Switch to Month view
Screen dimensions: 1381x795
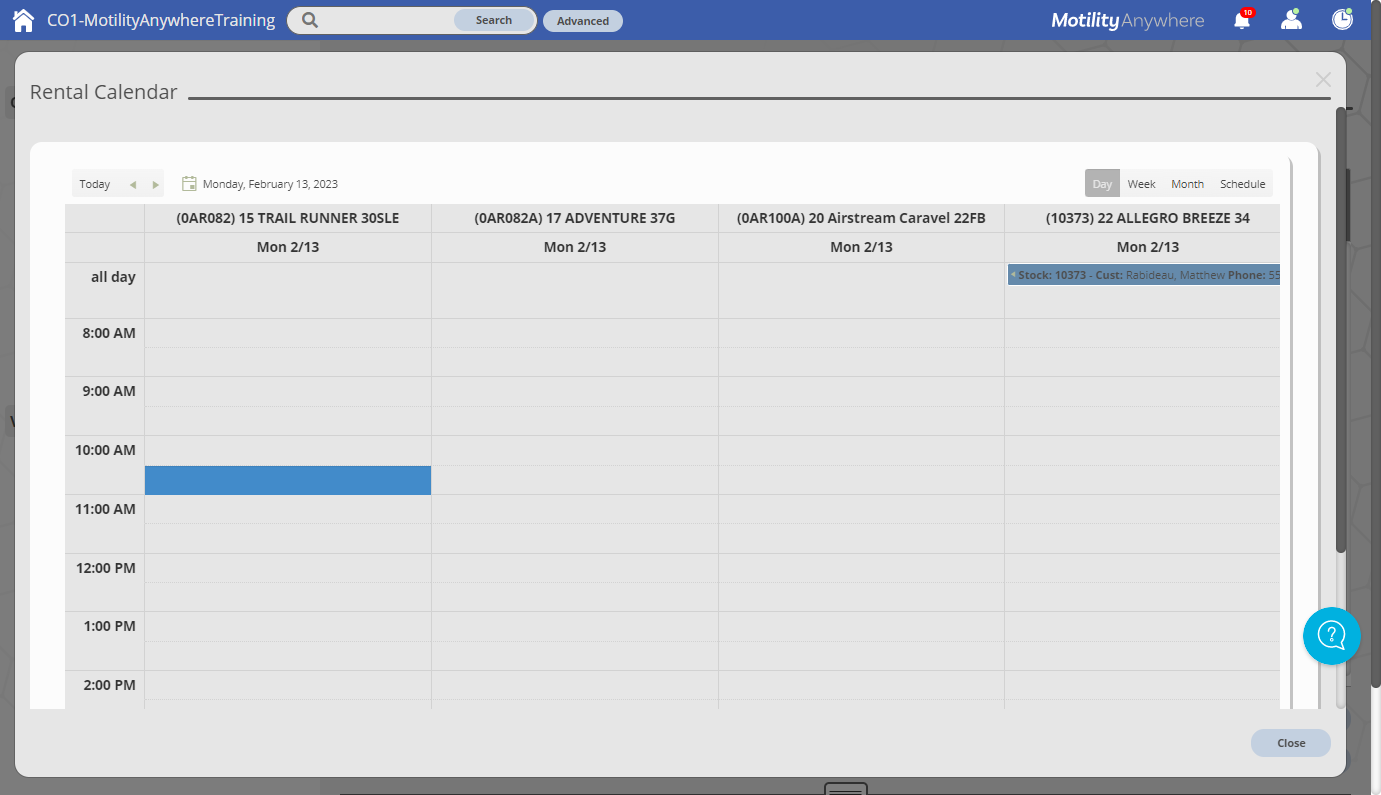[x=1187, y=184]
